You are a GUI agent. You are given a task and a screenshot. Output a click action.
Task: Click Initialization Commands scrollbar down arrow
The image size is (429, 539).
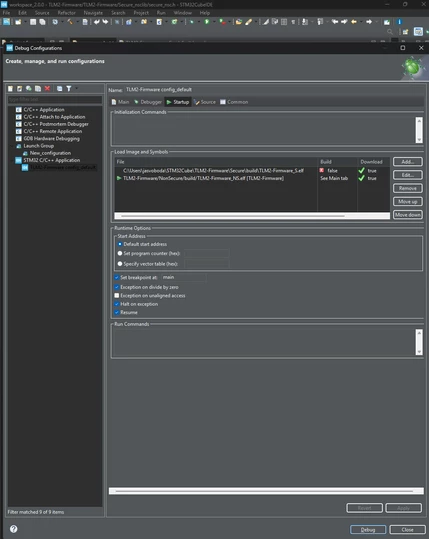coord(419,140)
